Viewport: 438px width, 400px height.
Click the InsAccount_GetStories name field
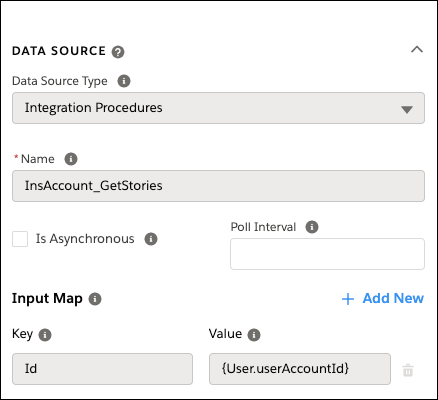click(x=218, y=186)
